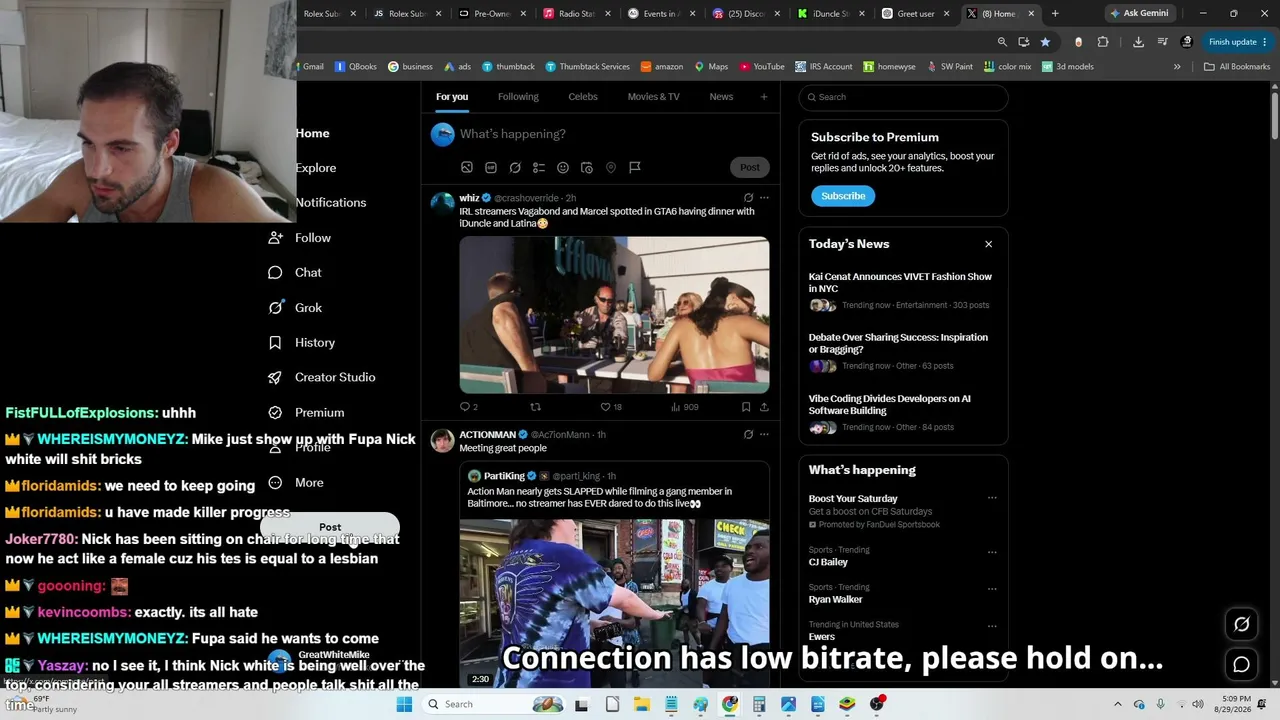Show hidden system tray icons
This screenshot has width=1280, height=720.
click(1118, 704)
